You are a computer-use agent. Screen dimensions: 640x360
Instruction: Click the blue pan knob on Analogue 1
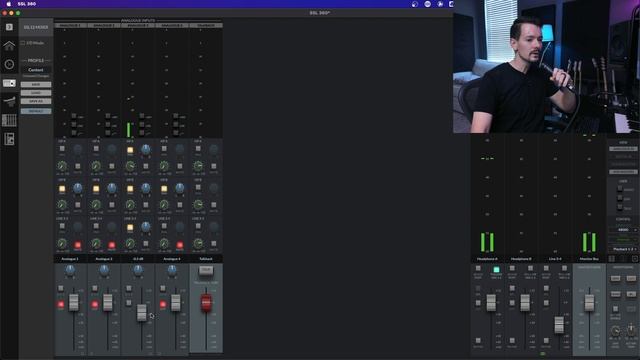70,269
